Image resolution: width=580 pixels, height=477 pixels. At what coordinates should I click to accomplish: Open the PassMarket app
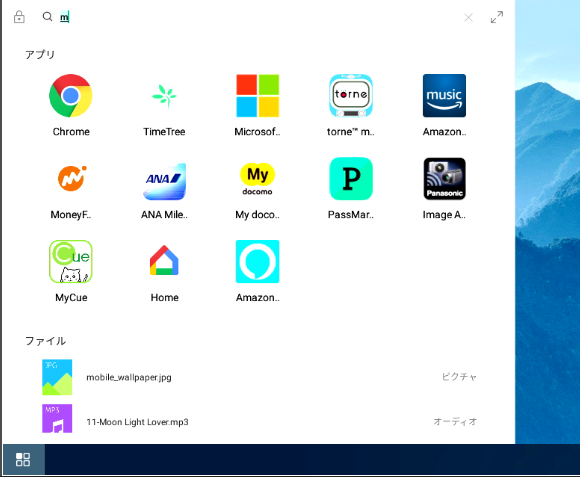tap(351, 179)
